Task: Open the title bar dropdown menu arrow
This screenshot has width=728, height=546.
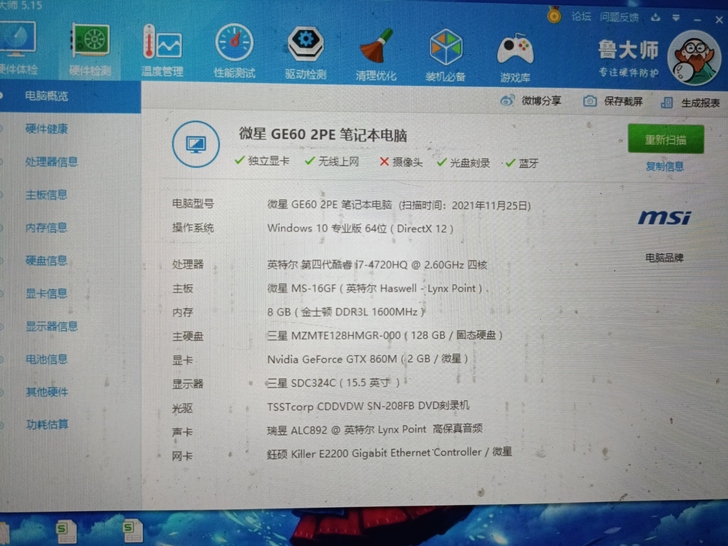Action: point(676,18)
